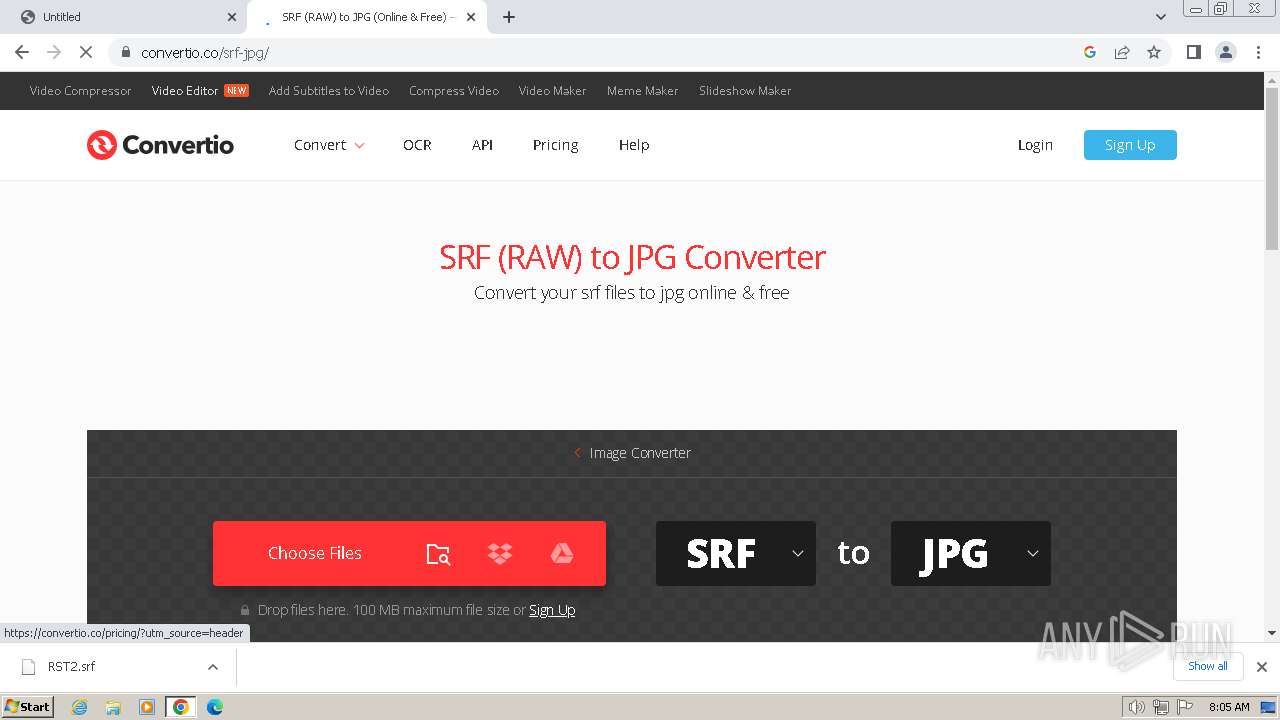Open File Explorer from the taskbar

point(113,707)
